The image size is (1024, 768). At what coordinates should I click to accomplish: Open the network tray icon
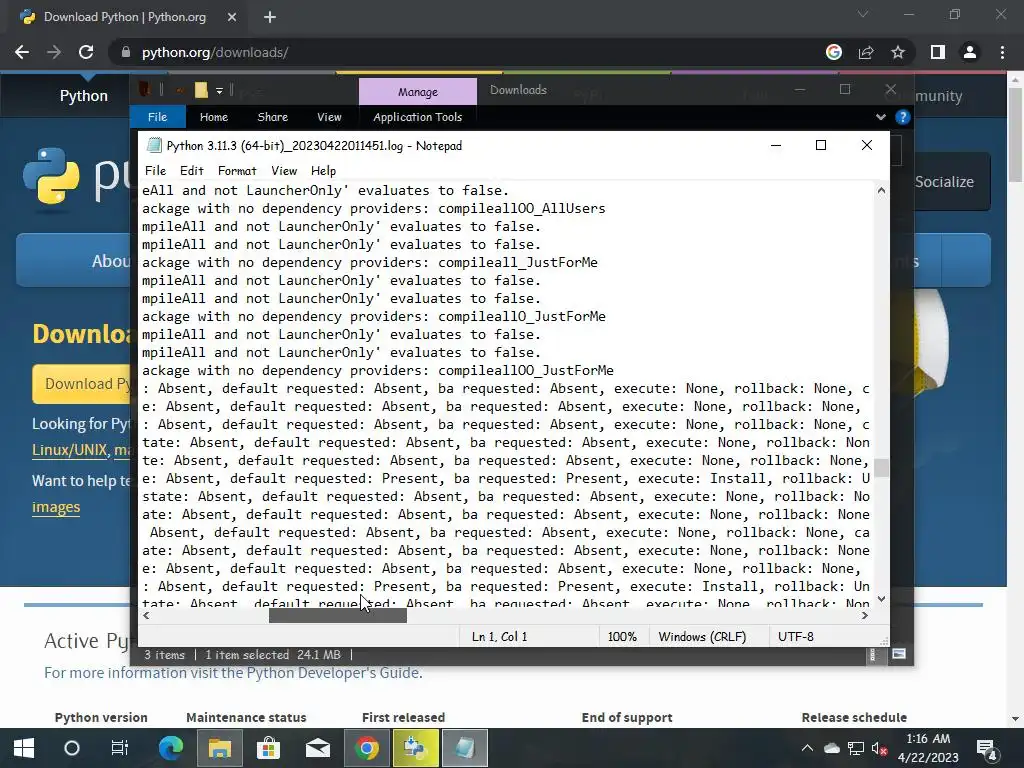pyautogui.click(x=856, y=748)
